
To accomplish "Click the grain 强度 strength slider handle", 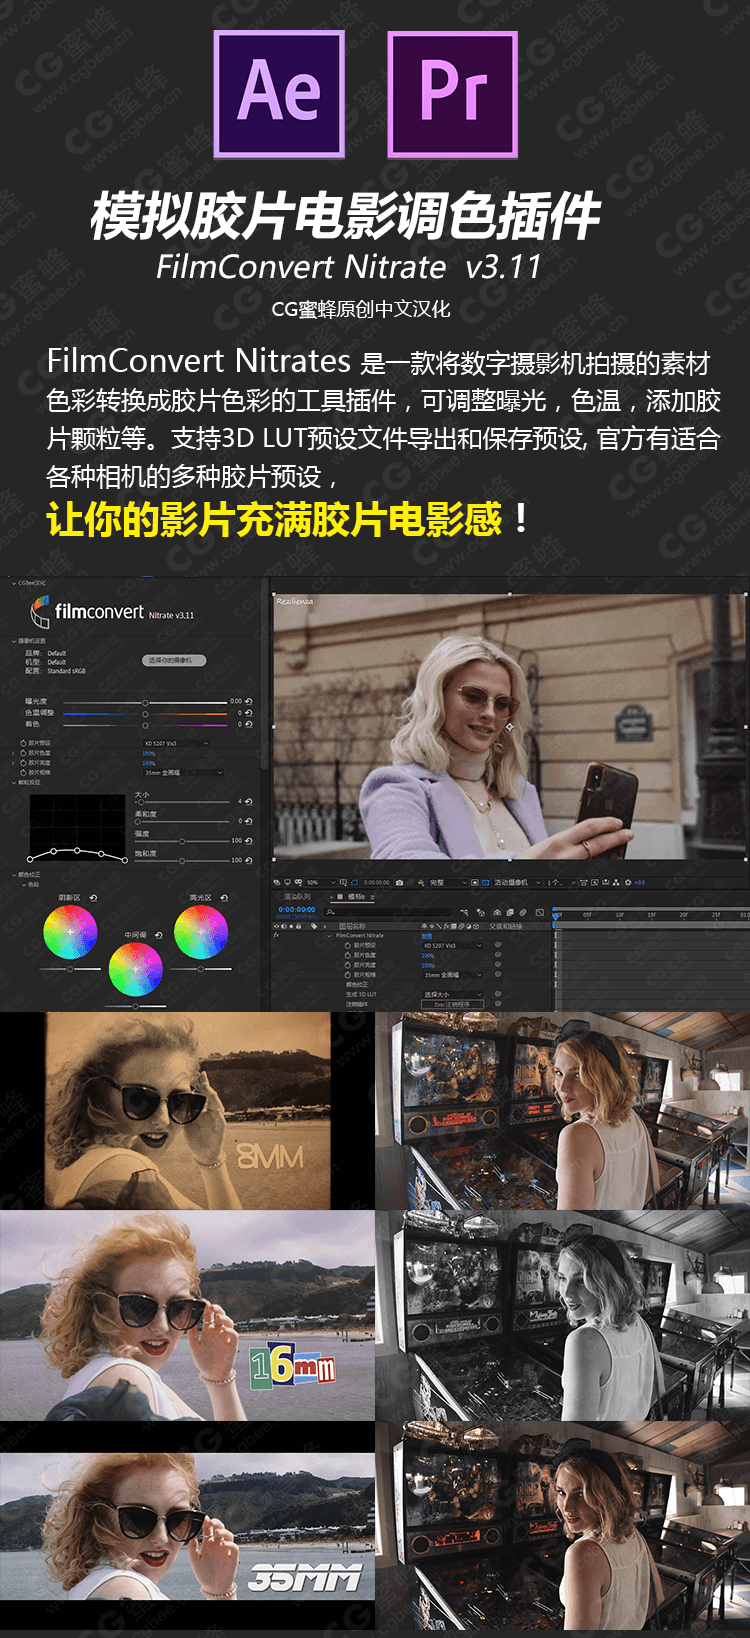I will [181, 841].
